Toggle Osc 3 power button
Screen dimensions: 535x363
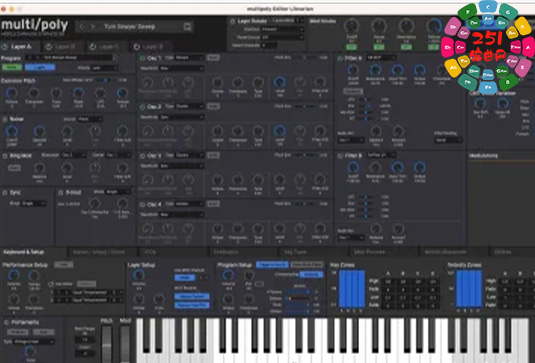pos(143,156)
